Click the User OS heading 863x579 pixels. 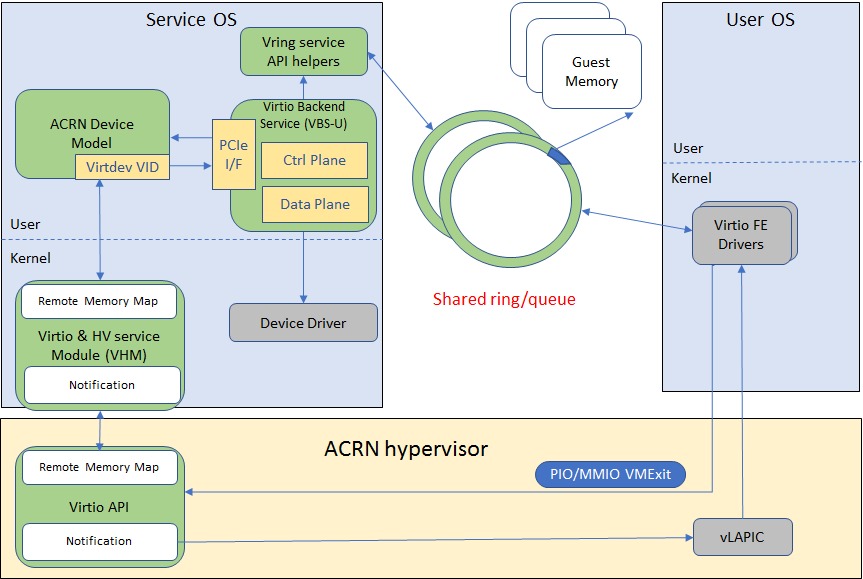coord(760,19)
